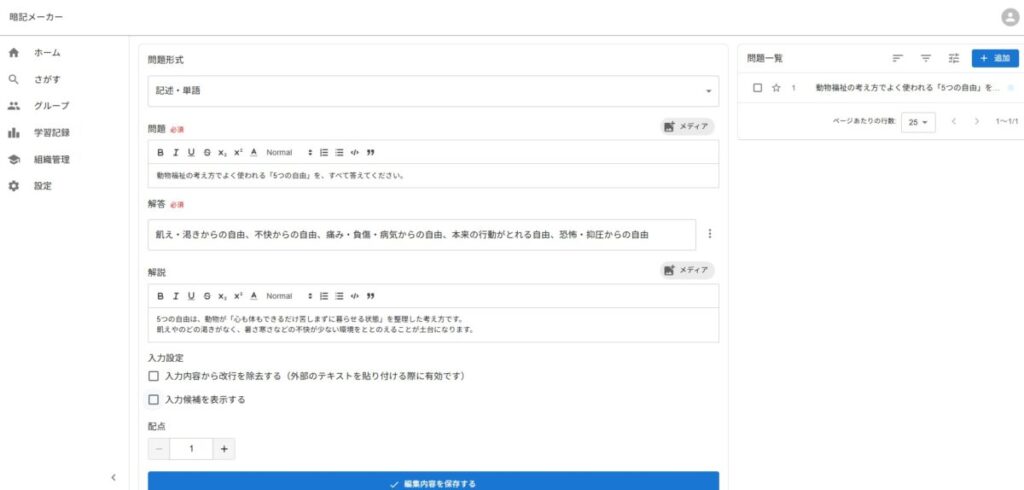Open the 解答 field three-dot menu
1024x490 pixels.
coord(710,234)
